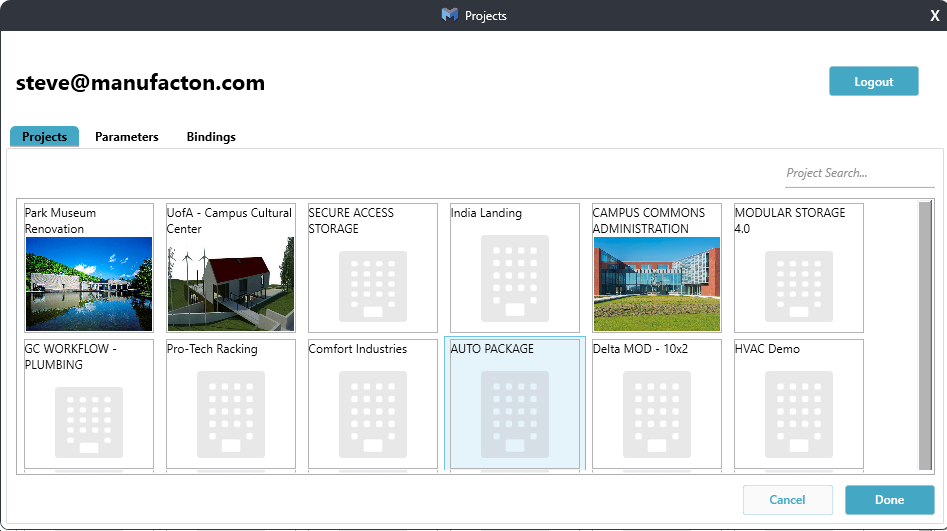The height and width of the screenshot is (531, 947).
Task: Choose the MODULAR STORAGE 4.0 building icon
Action: click(799, 285)
